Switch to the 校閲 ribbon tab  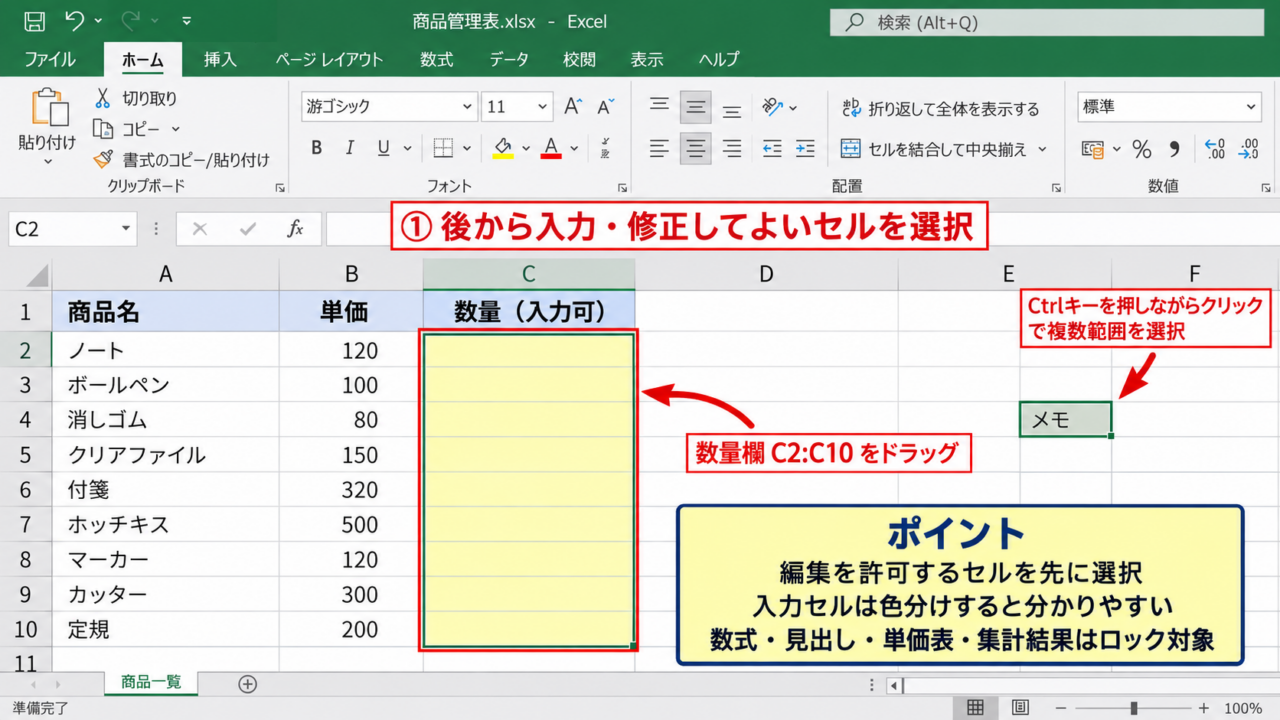(579, 60)
